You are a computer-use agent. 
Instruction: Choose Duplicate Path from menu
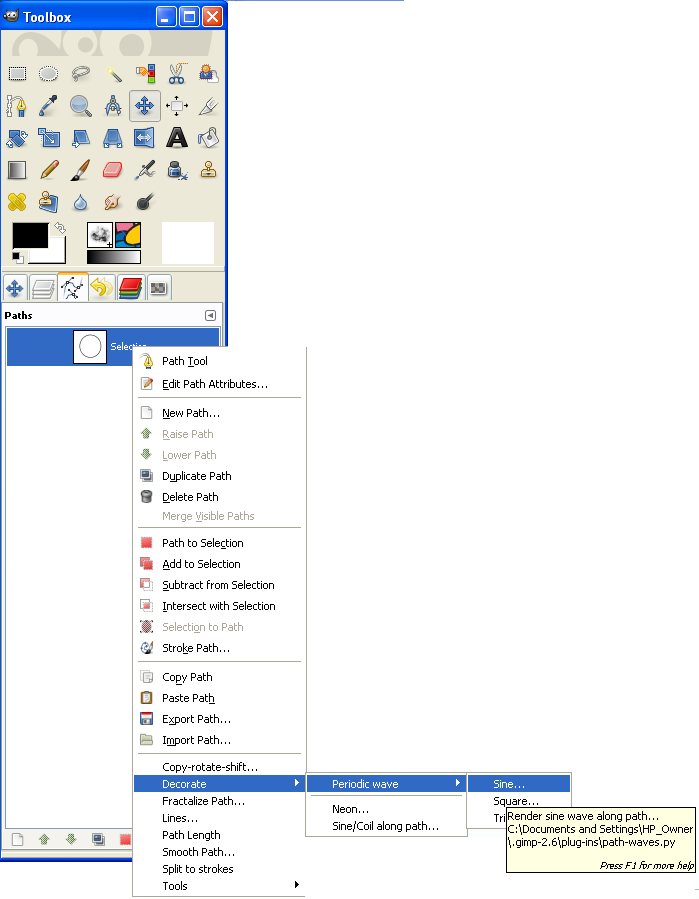pyautogui.click(x=197, y=476)
